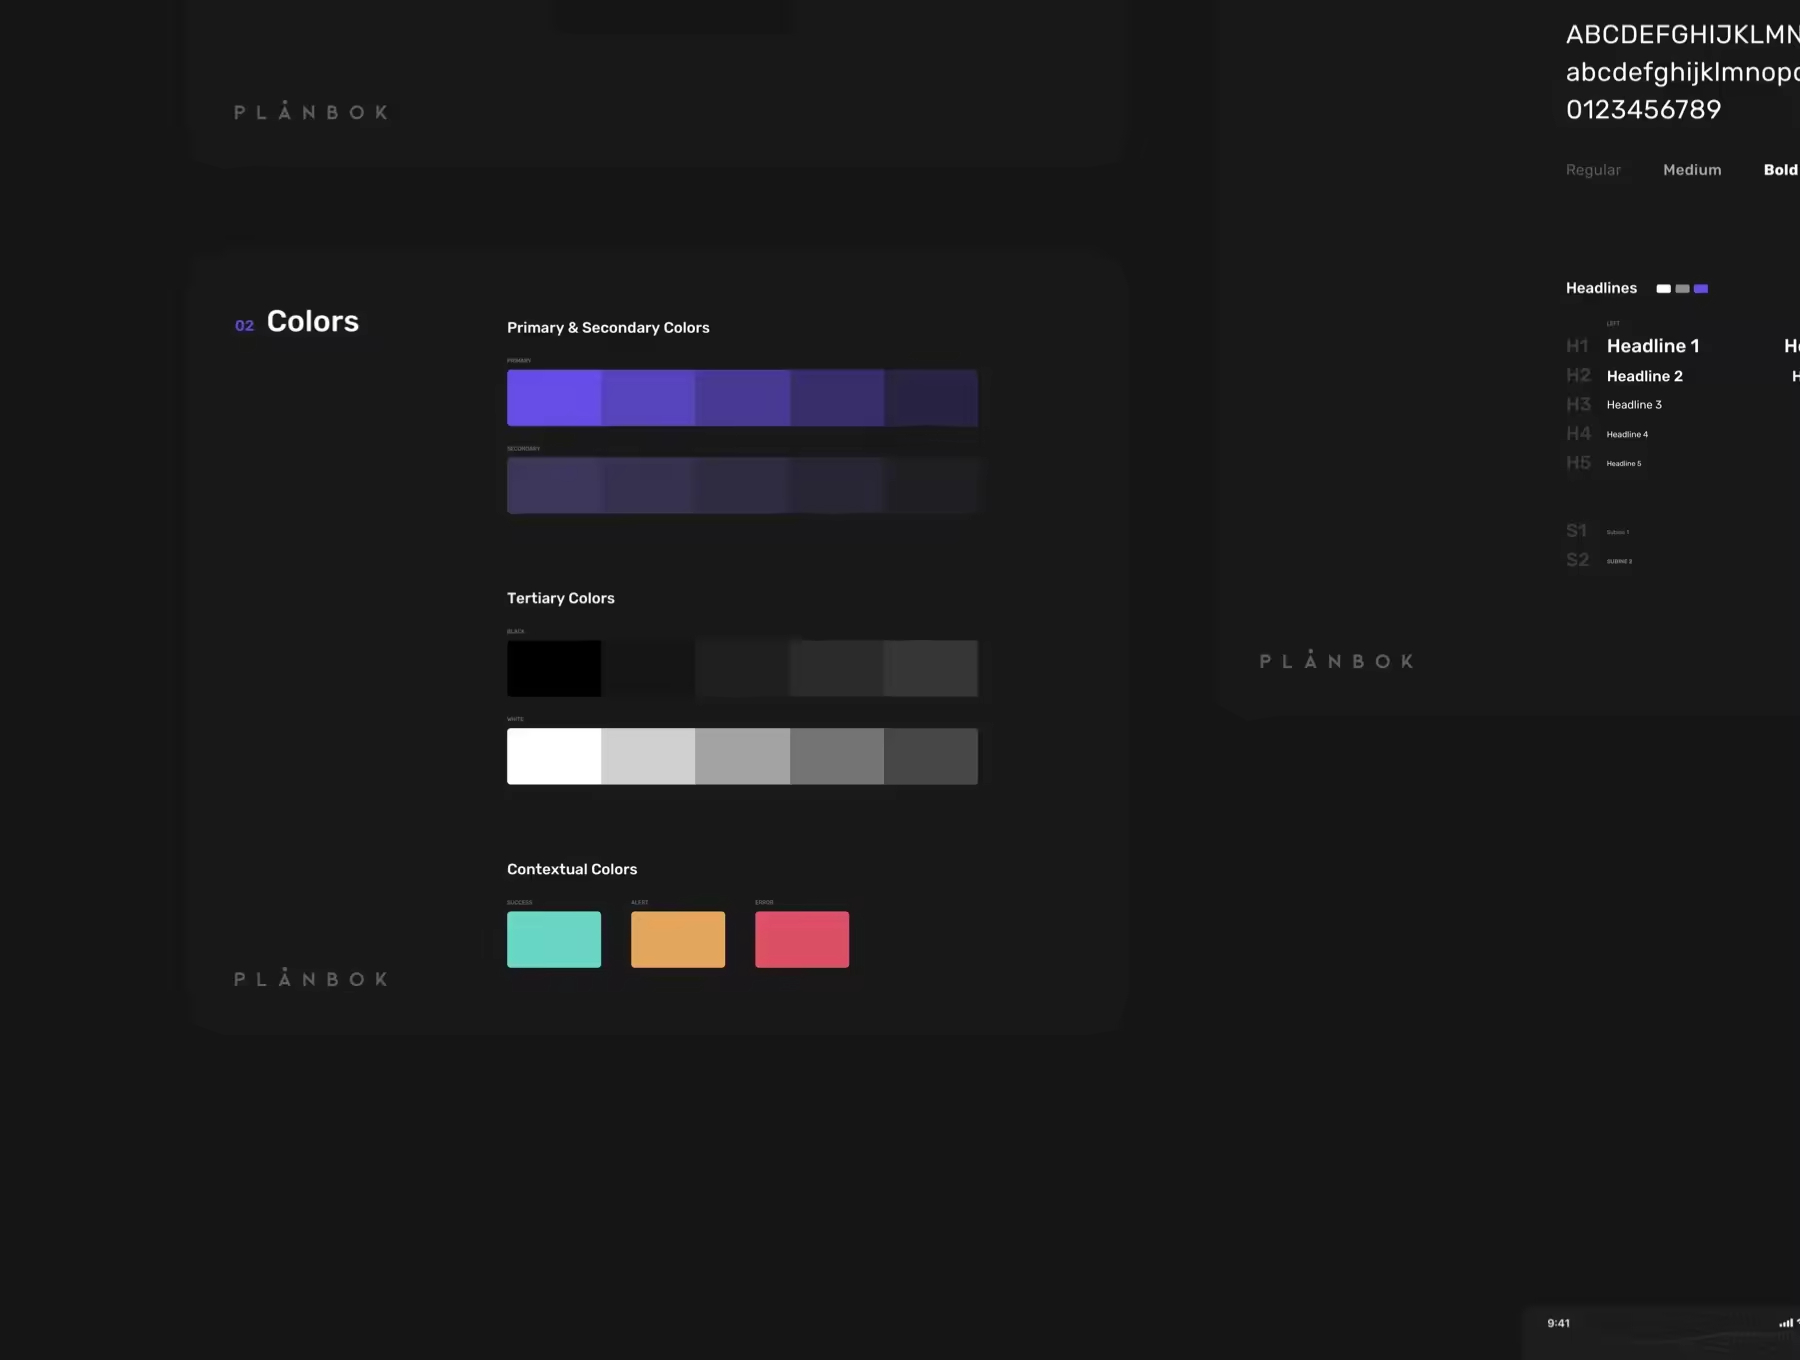
Task: Switch to the Bold font weight
Action: click(1780, 170)
